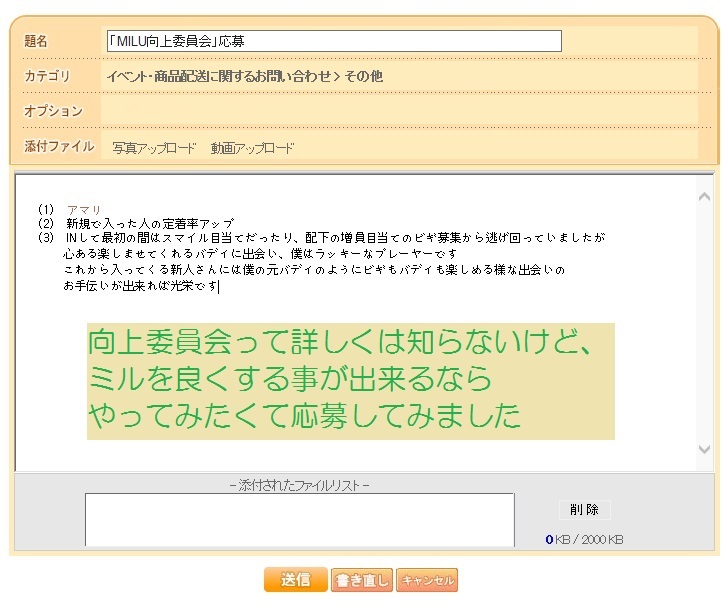722x611 pixels.
Task: Open the 動画アップロード video upload link
Action: [252, 148]
